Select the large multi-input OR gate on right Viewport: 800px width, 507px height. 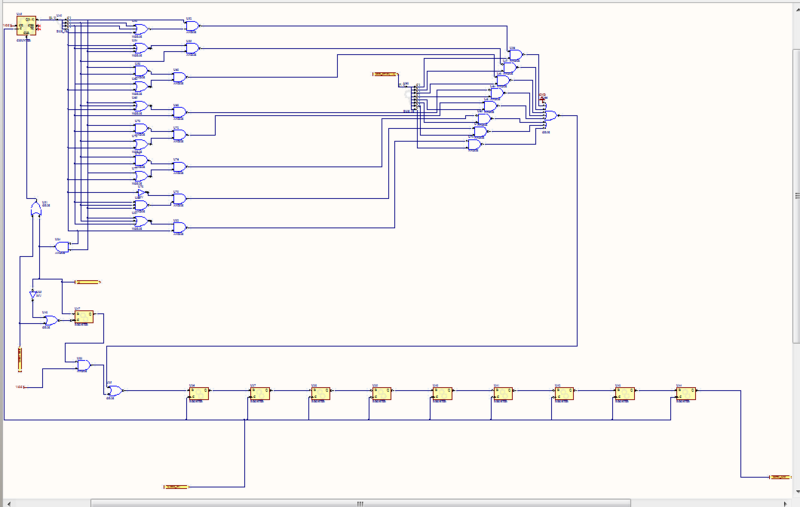pos(549,116)
